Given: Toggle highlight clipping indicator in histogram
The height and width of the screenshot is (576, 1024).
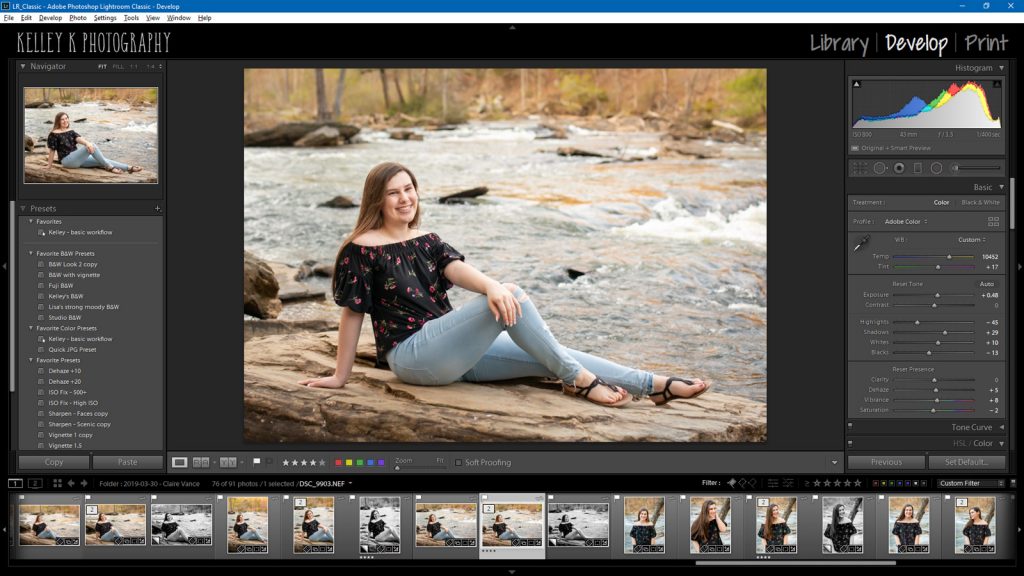Looking at the screenshot, I should tap(997, 84).
